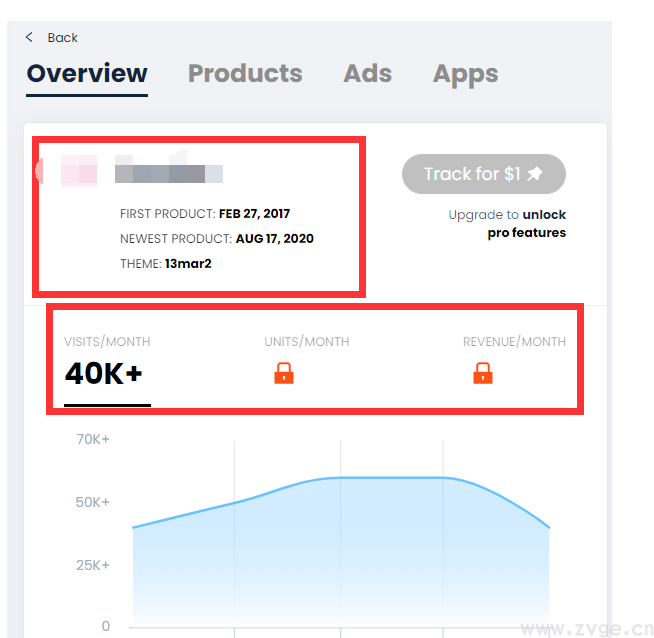
Task: Click the UNITS/MONTH label
Action: (x=307, y=342)
